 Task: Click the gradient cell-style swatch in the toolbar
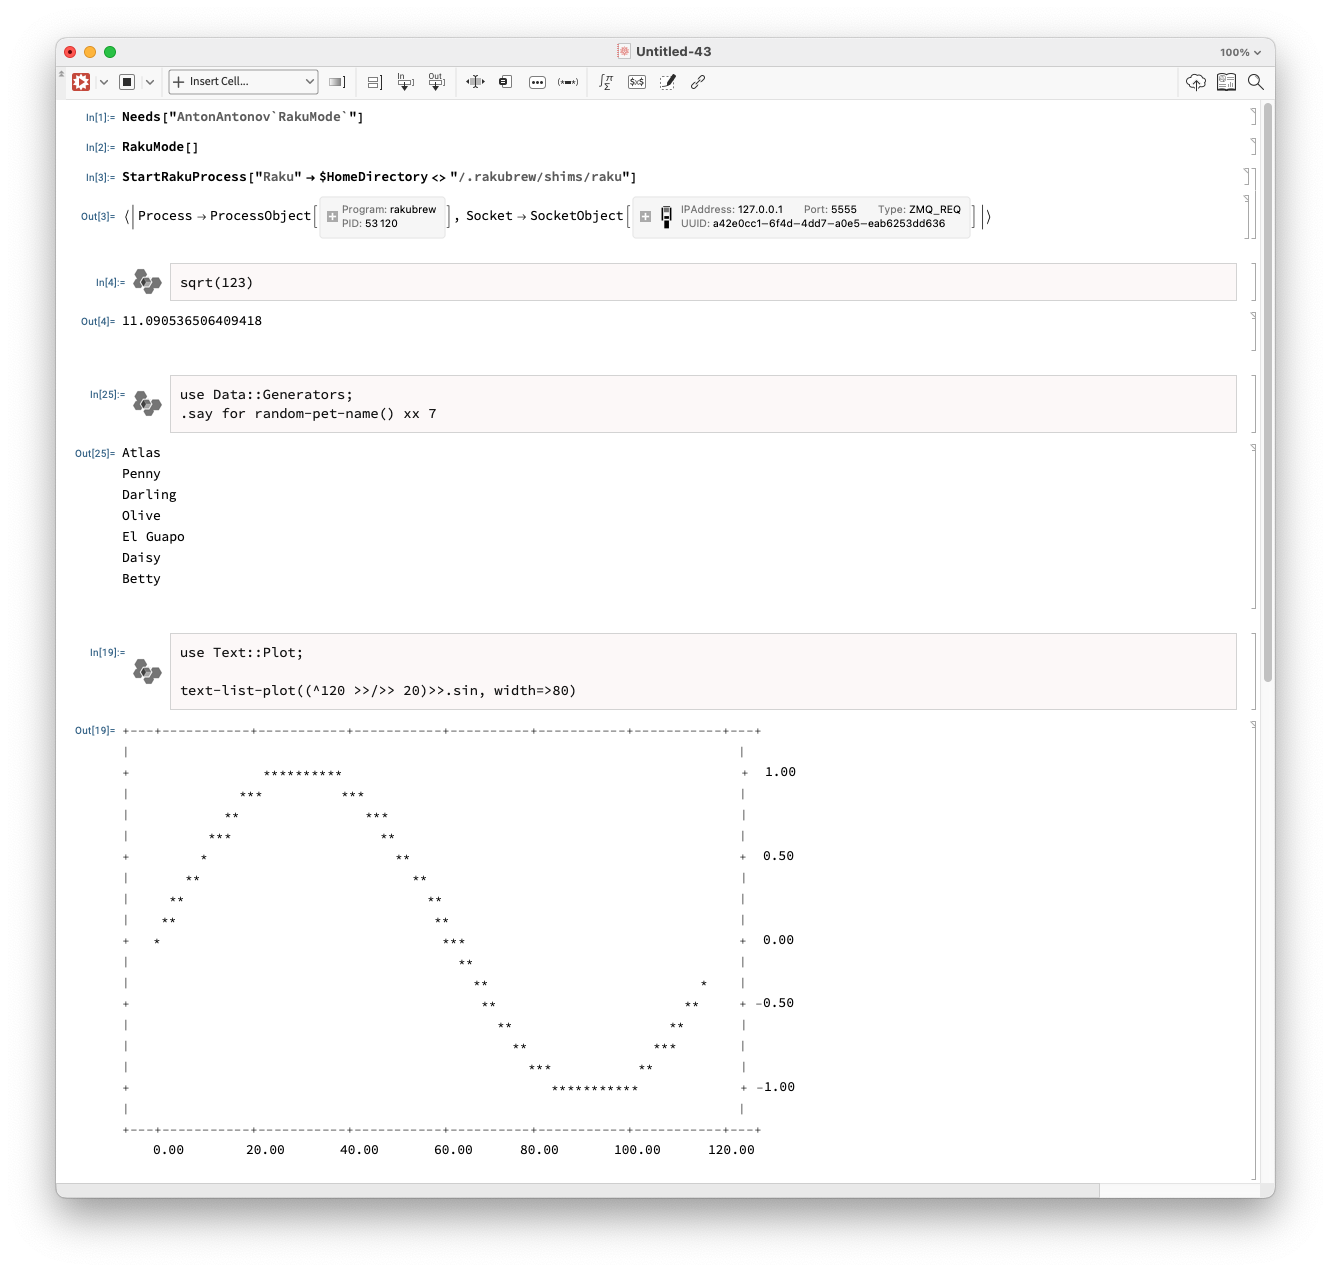336,81
